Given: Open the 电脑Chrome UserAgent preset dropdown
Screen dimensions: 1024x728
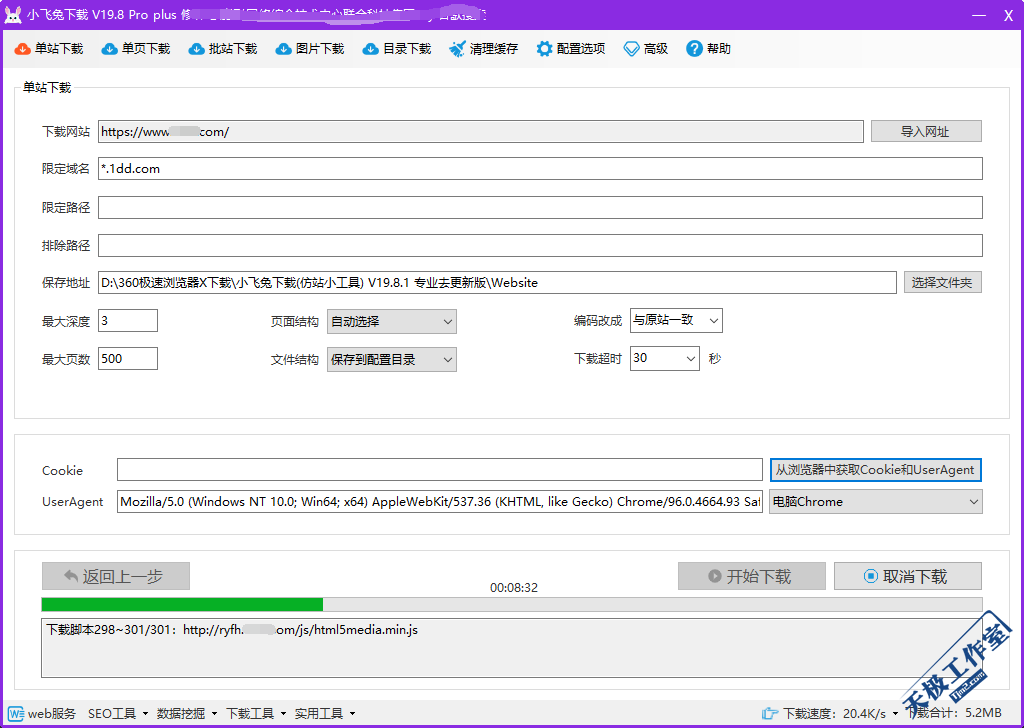Looking at the screenshot, I should [x=876, y=501].
